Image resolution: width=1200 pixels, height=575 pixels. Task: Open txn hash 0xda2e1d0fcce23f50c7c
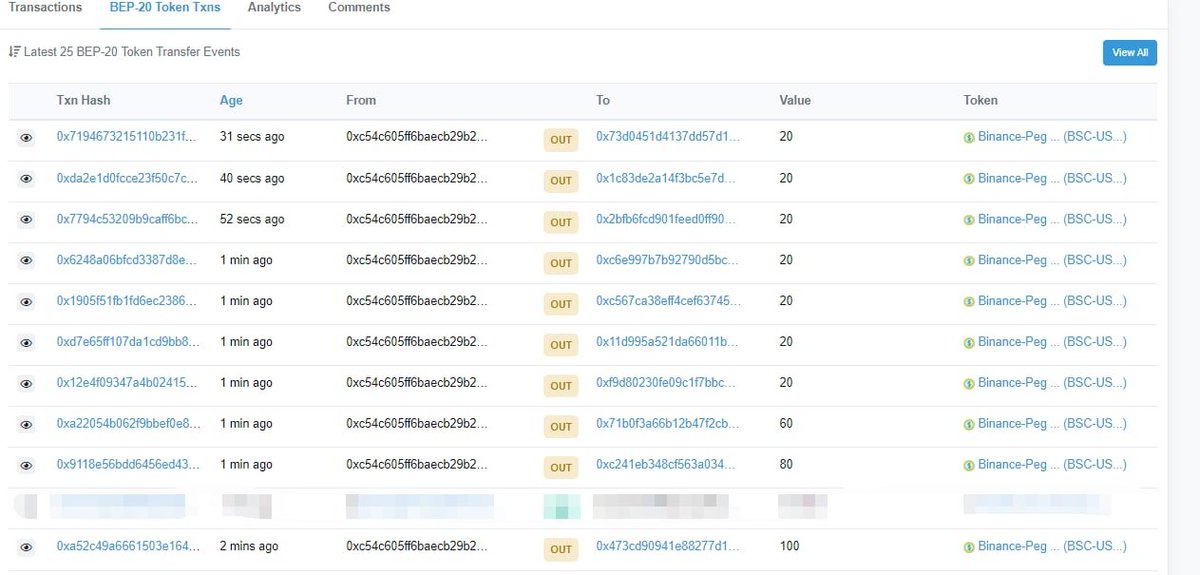point(128,178)
